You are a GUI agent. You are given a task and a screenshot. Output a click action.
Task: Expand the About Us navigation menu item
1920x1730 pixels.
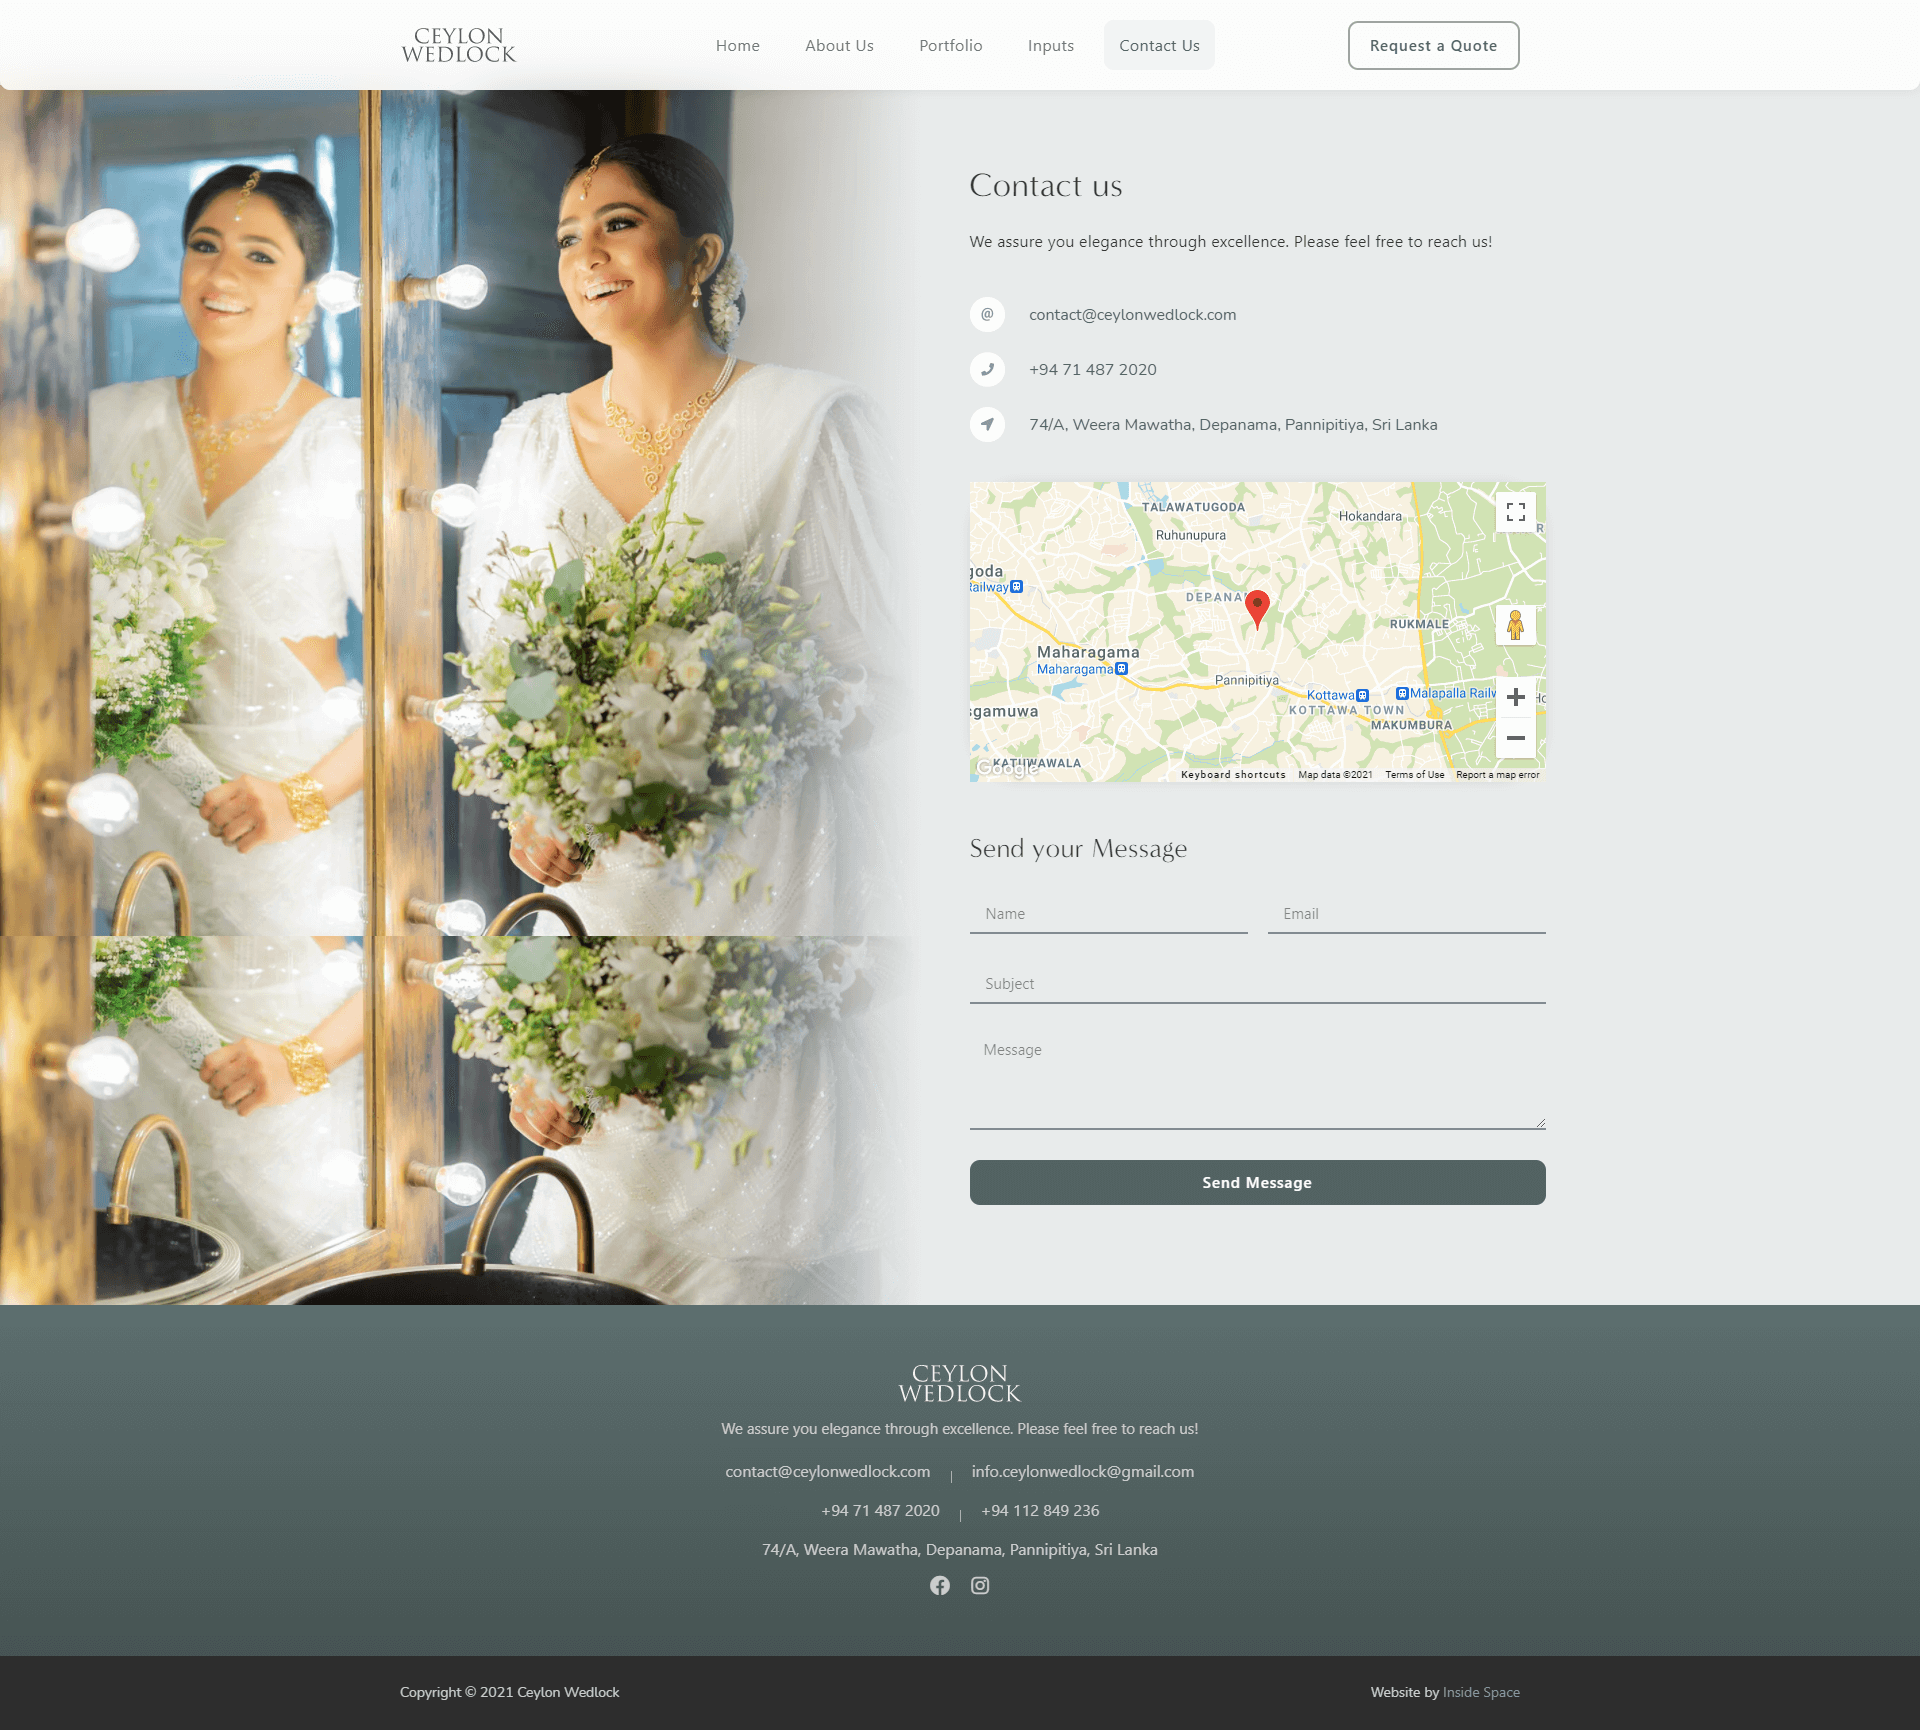(838, 45)
